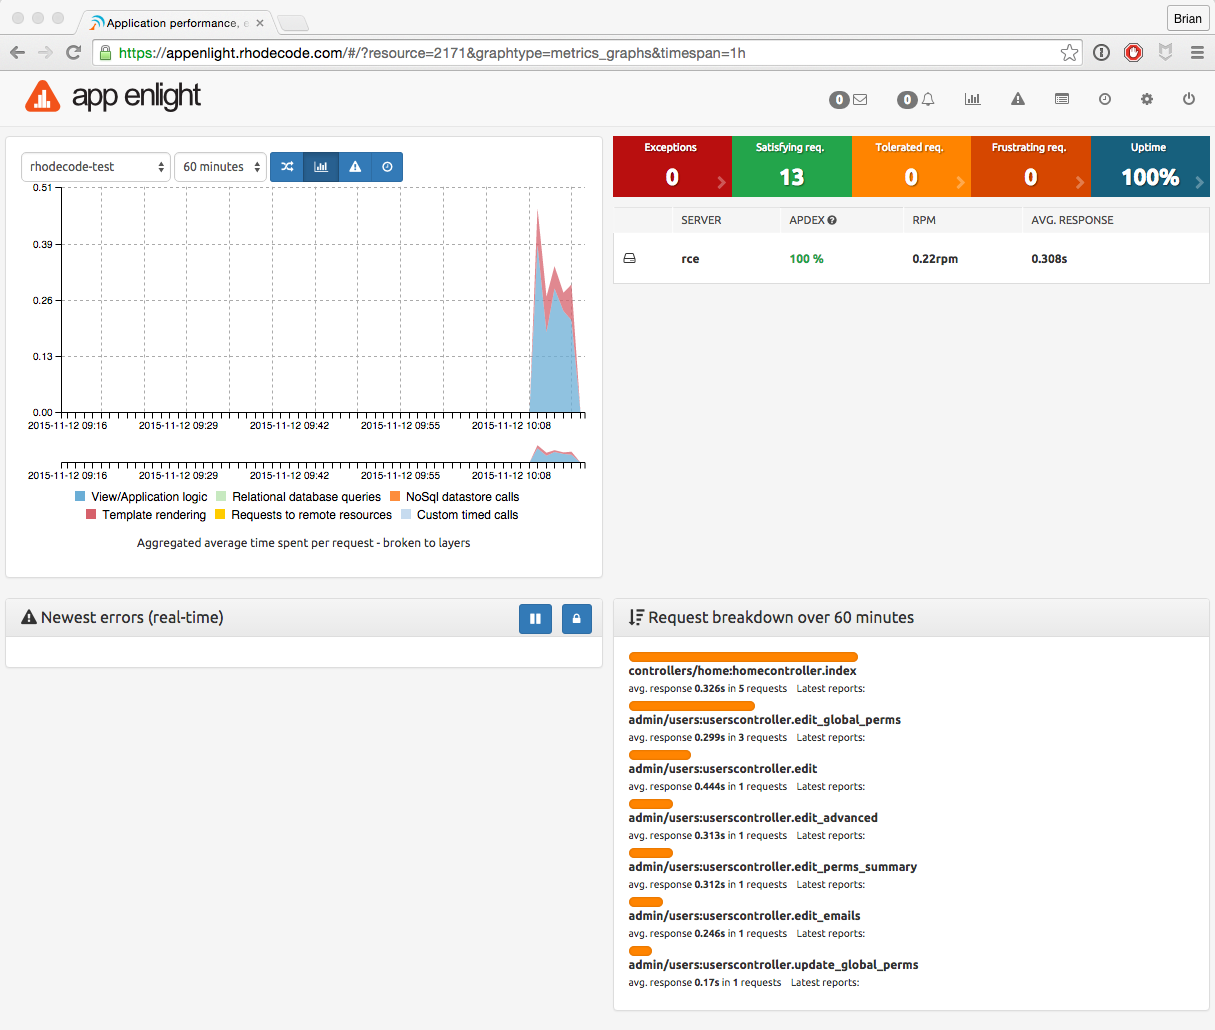Expand the Exceptions tile arrow
The height and width of the screenshot is (1030, 1215).
(721, 182)
